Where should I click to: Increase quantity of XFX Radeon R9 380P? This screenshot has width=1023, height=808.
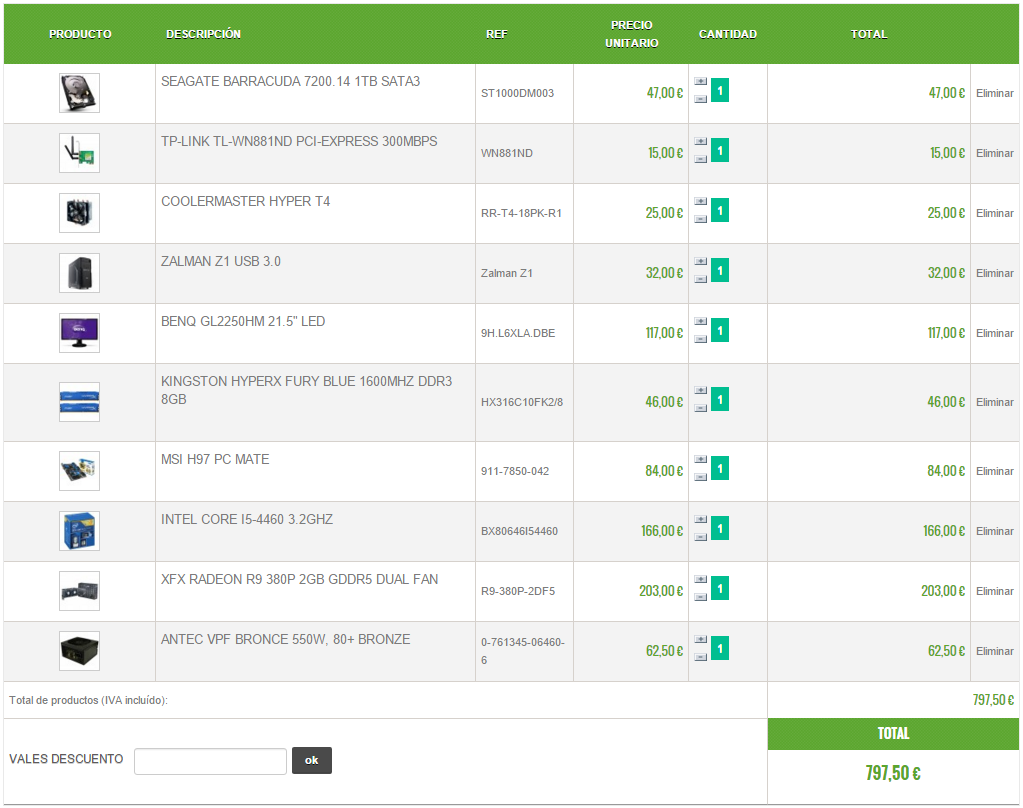701,580
